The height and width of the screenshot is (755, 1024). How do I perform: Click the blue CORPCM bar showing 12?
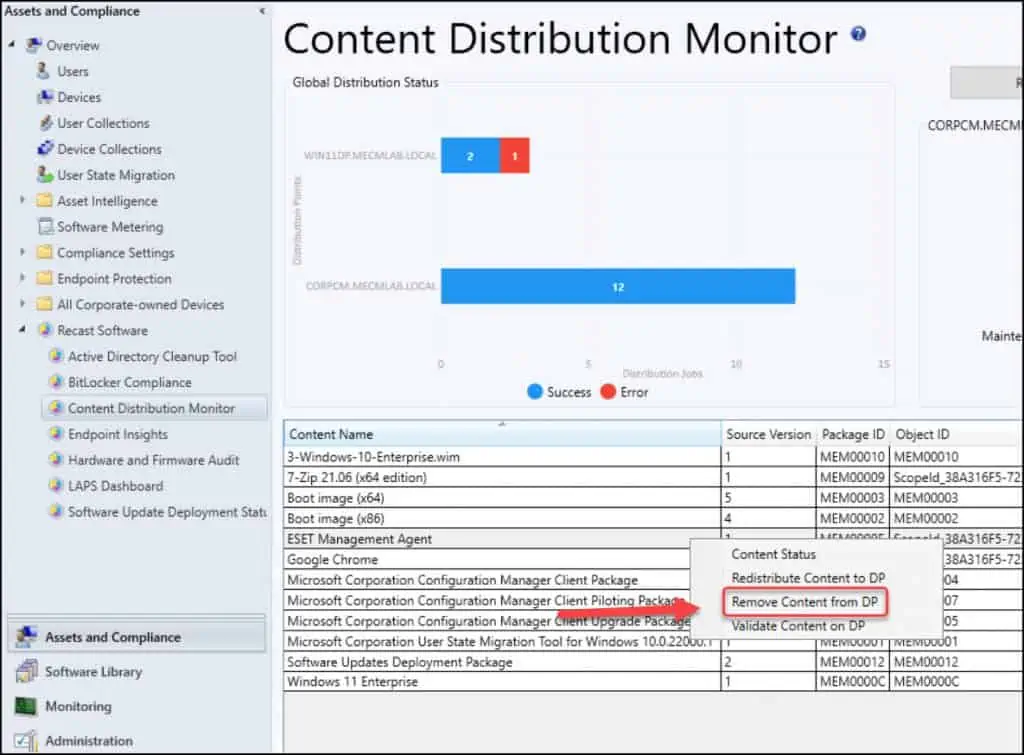coord(618,286)
